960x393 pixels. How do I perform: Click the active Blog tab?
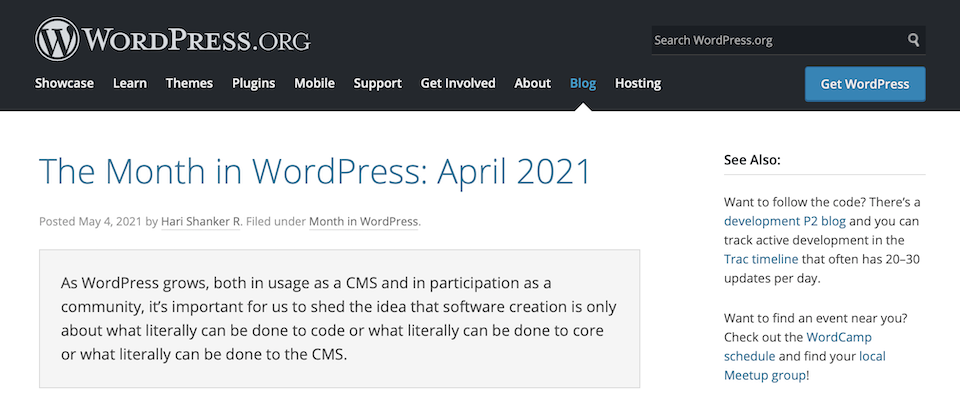pyautogui.click(x=583, y=83)
